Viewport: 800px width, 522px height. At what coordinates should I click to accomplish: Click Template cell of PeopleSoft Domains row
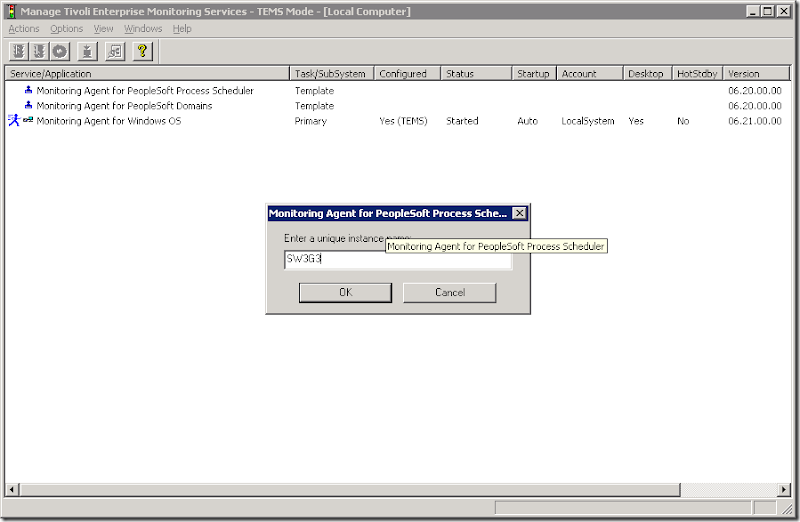(314, 106)
